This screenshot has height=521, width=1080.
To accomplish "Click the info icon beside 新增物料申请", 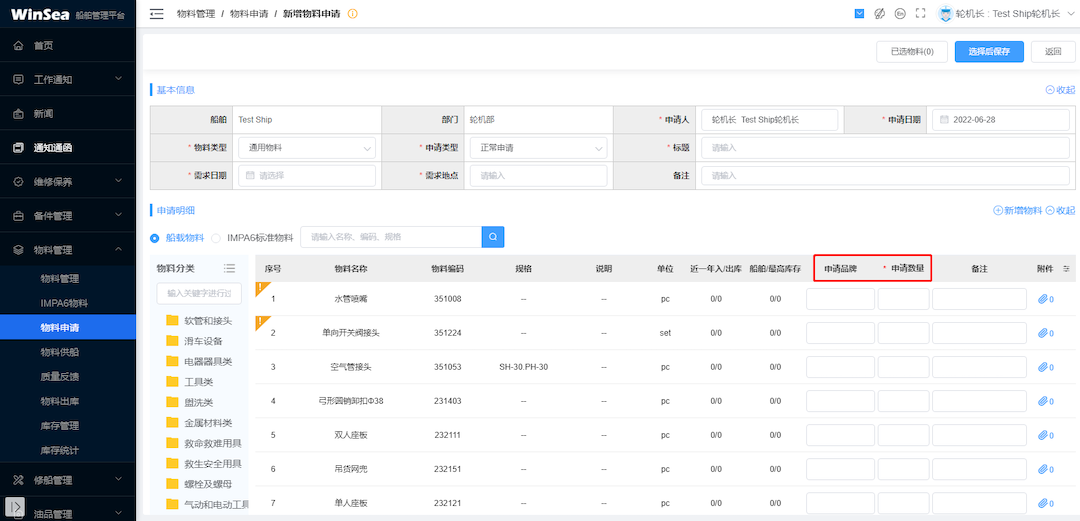I will pos(353,14).
